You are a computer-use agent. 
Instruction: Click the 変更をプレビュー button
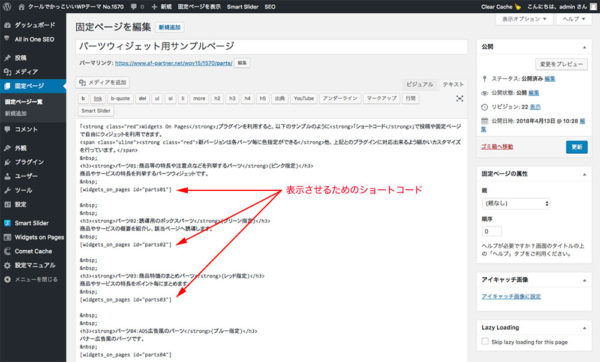coord(561,64)
